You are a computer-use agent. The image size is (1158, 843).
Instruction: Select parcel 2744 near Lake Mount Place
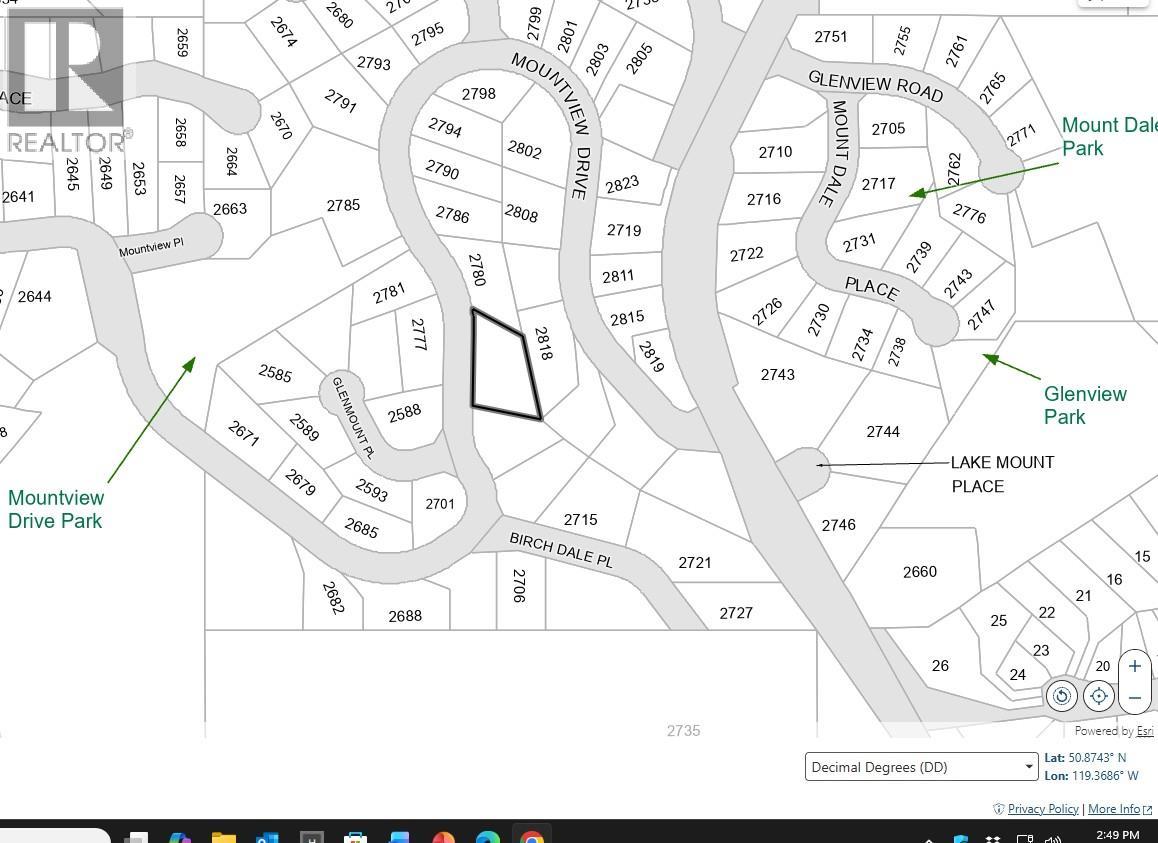(883, 431)
